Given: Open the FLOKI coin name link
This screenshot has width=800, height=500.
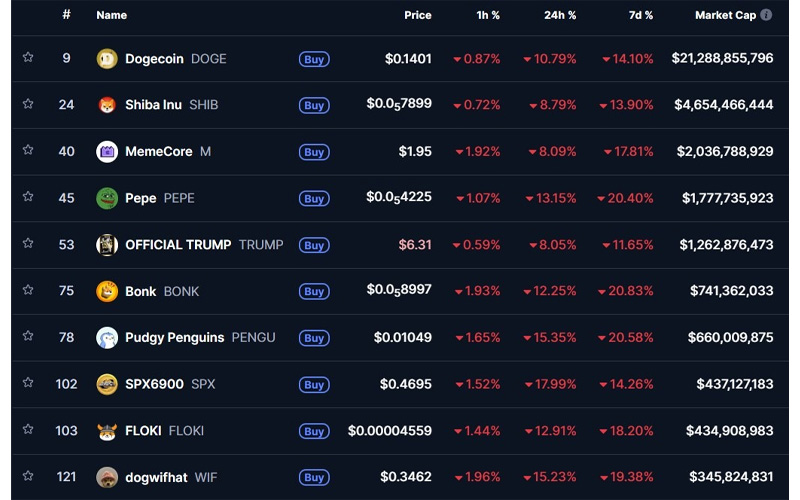Looking at the screenshot, I should [x=143, y=431].
